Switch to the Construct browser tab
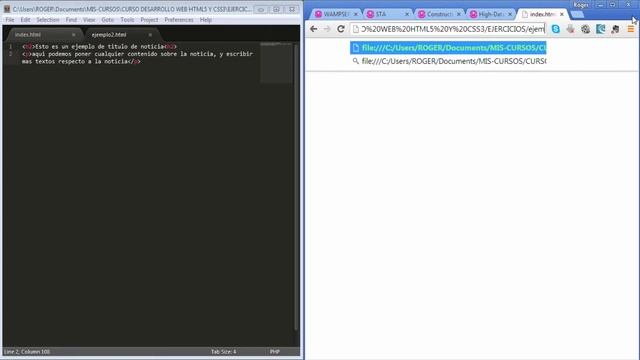 coord(438,14)
